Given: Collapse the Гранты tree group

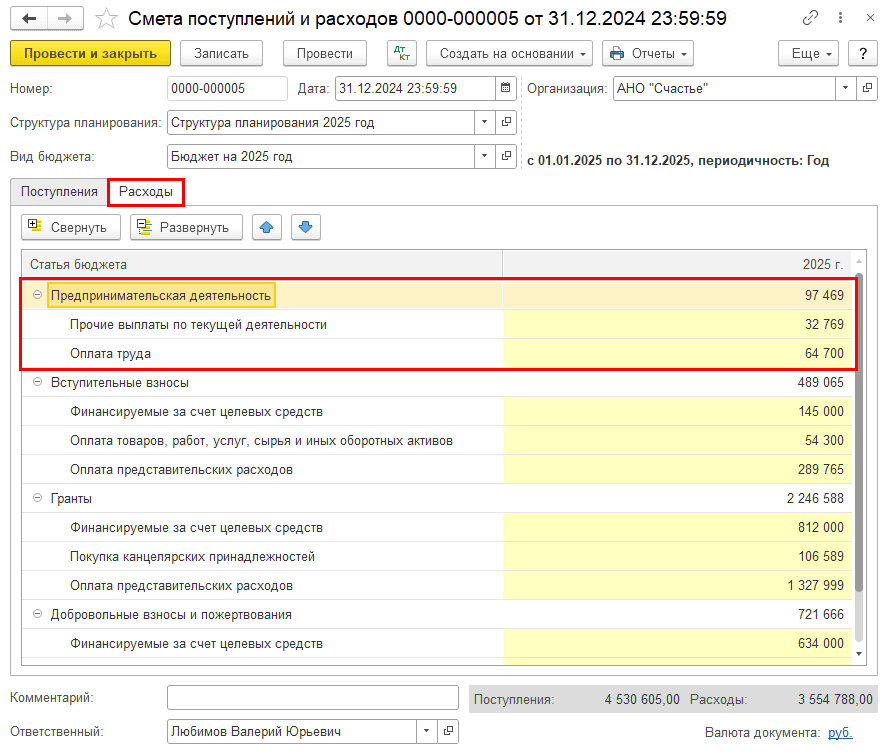Looking at the screenshot, I should (x=38, y=499).
